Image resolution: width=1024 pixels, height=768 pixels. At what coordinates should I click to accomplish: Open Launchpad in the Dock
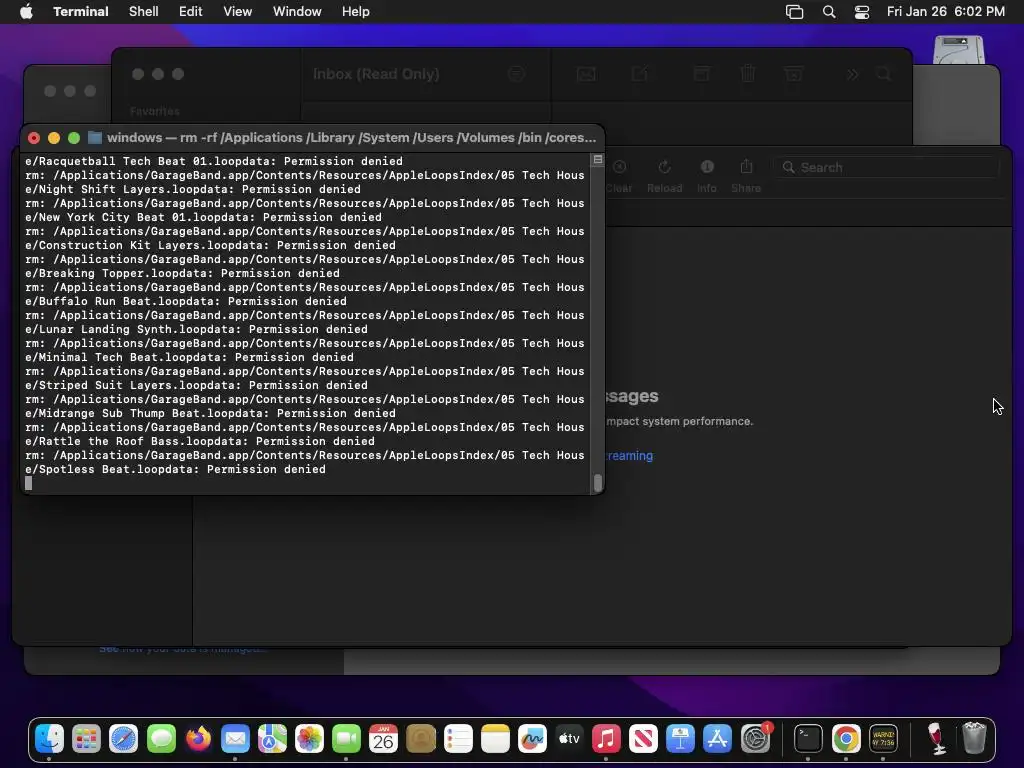86,739
